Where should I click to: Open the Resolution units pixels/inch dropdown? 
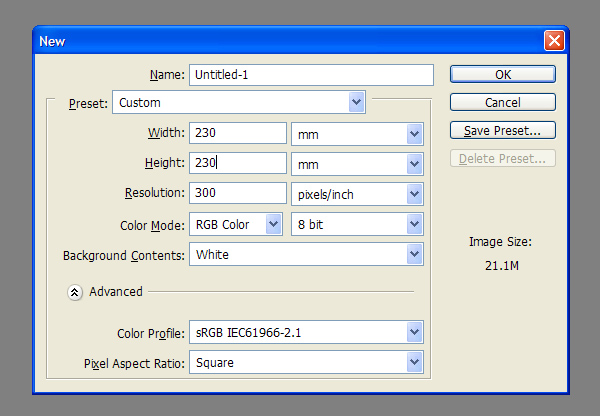coord(357,194)
